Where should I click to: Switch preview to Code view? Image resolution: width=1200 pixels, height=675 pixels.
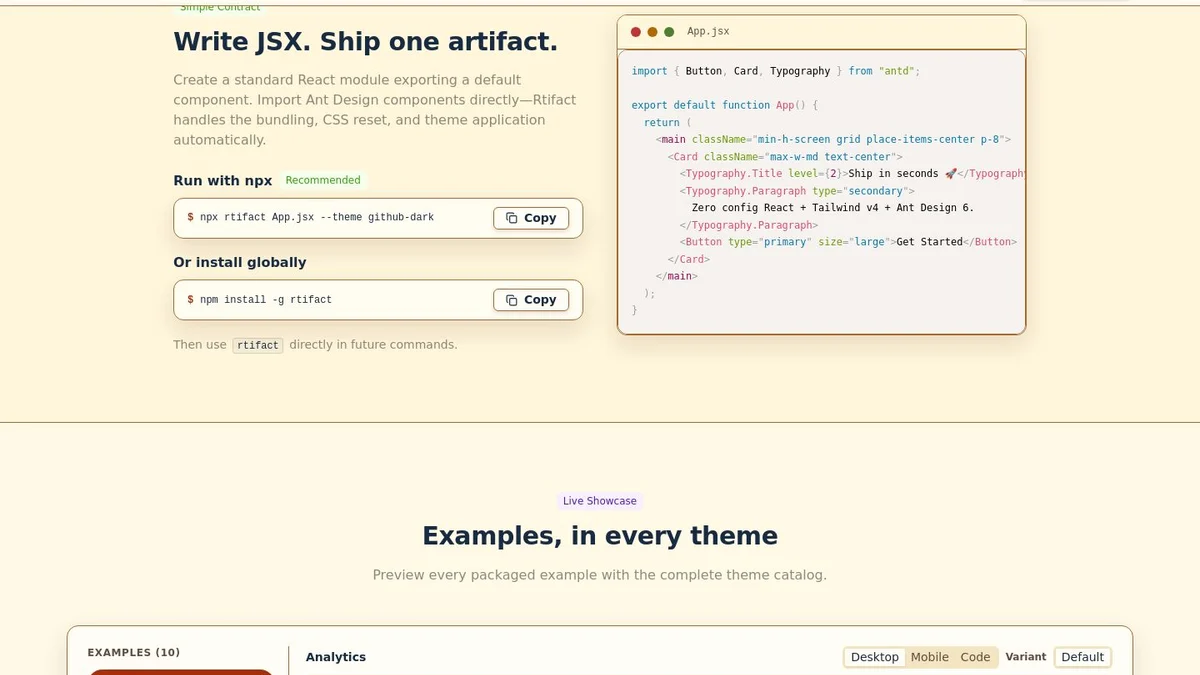click(x=975, y=657)
